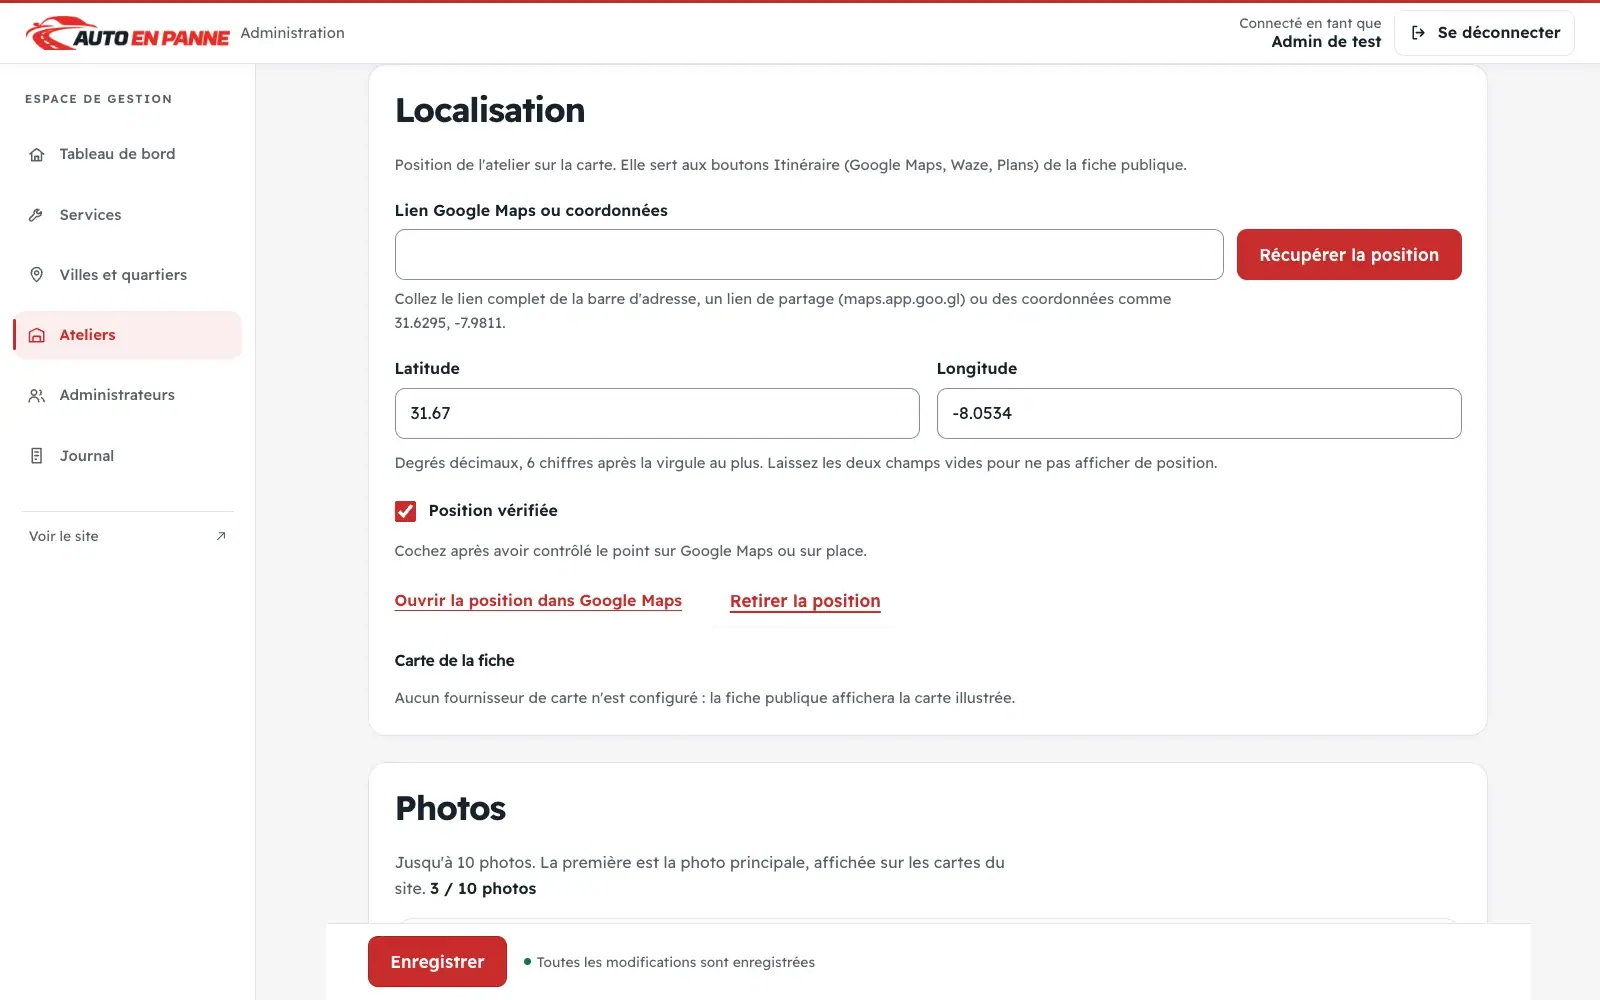Open Ouvrir la position dans Google Maps link
Screen dimensions: 1600x1000
pos(538,601)
